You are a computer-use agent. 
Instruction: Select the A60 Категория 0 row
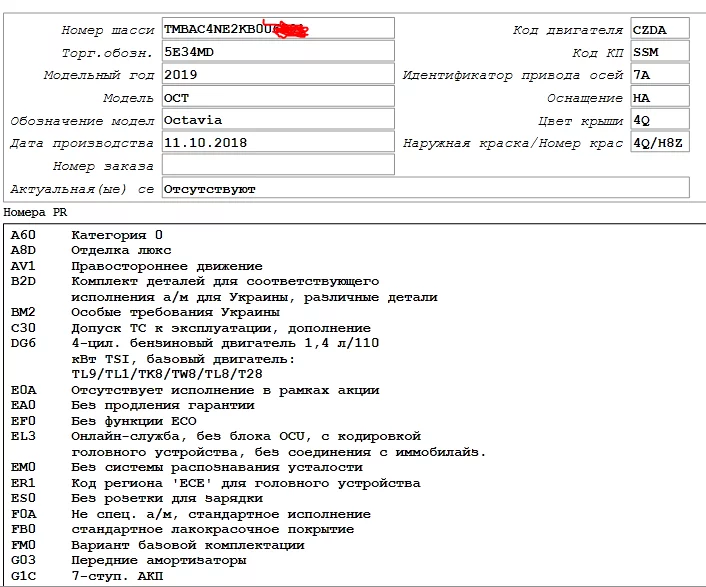pos(86,235)
